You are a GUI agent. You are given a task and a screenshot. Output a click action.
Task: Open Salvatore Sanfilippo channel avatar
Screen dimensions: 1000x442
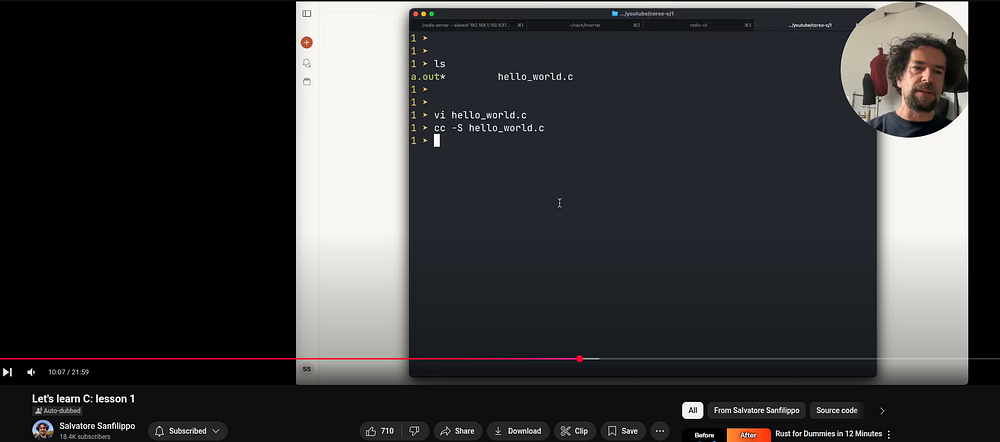[43, 431]
